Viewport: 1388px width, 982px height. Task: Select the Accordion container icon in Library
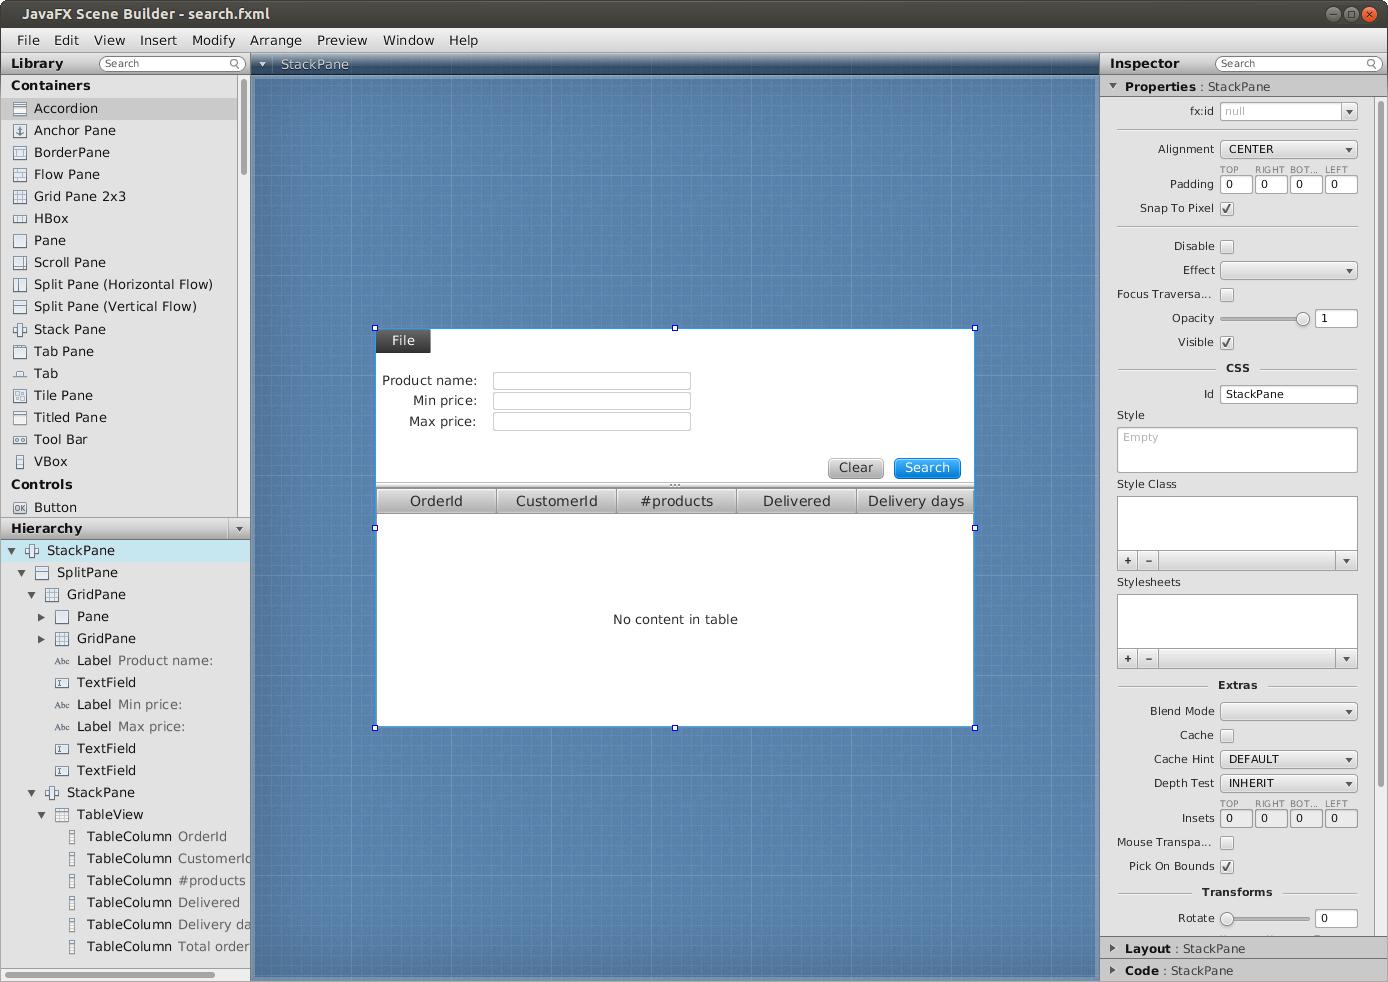coord(20,109)
